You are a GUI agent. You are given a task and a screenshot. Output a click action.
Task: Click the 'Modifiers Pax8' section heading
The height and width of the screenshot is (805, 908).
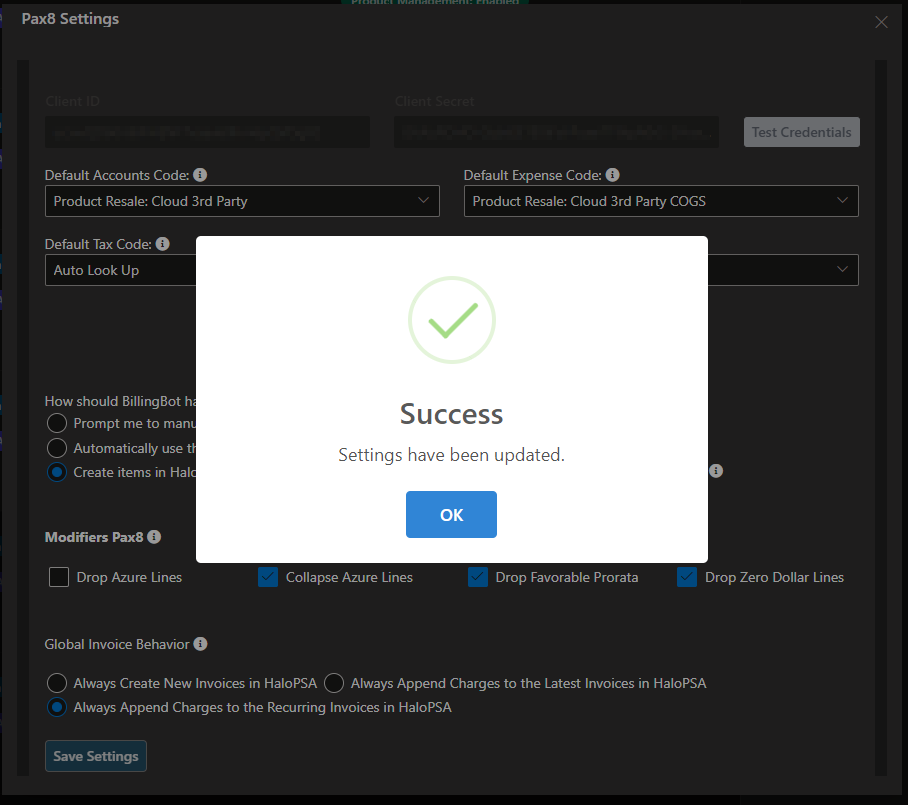pos(94,537)
